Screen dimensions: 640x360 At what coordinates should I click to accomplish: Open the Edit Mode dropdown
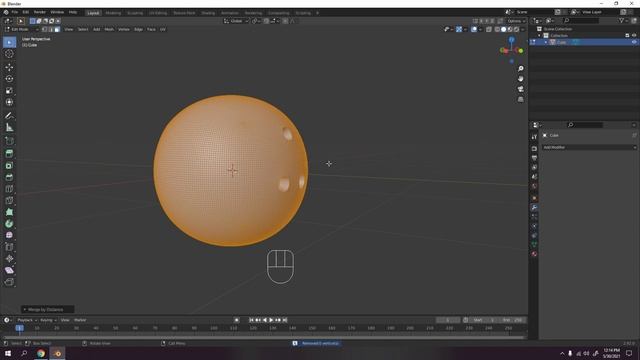22,29
